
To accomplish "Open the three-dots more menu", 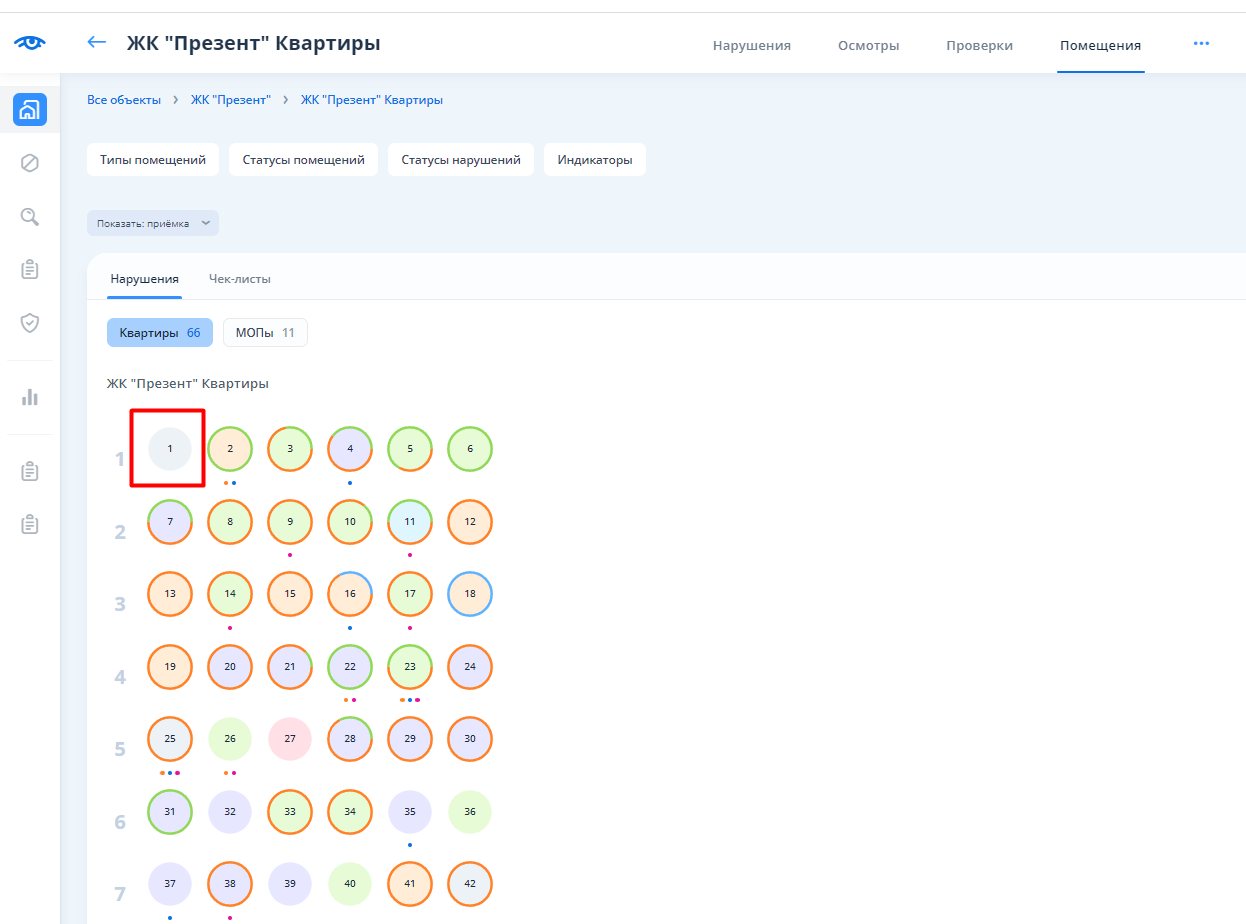I will pyautogui.click(x=1201, y=44).
